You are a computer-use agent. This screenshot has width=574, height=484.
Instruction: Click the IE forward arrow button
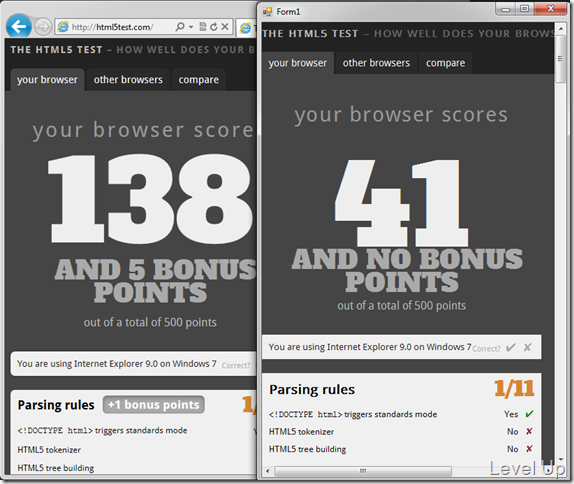click(x=43, y=27)
